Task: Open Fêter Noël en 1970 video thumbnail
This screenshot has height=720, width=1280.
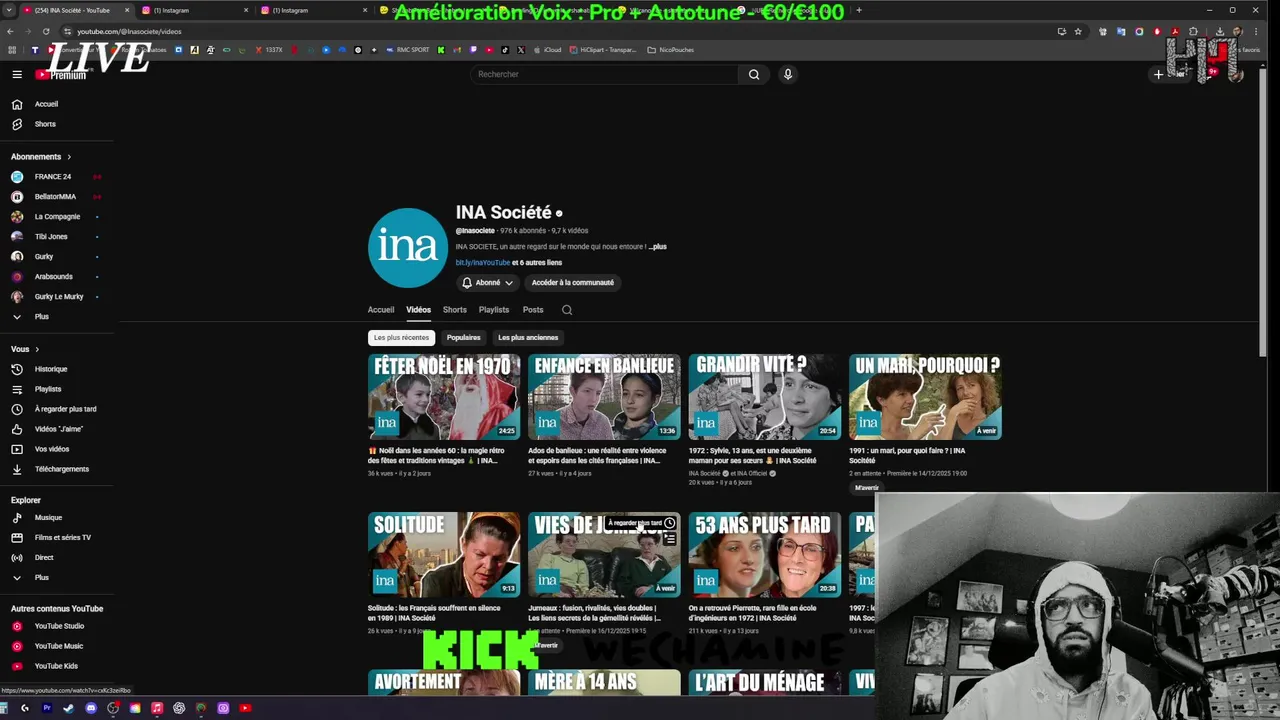Action: tap(444, 397)
